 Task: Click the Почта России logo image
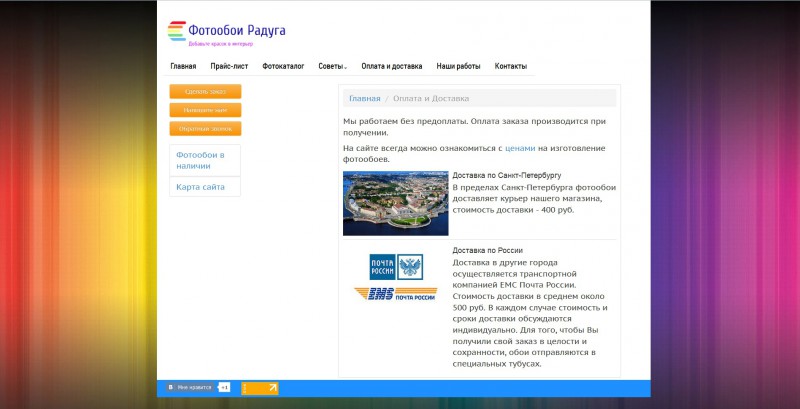396,267
